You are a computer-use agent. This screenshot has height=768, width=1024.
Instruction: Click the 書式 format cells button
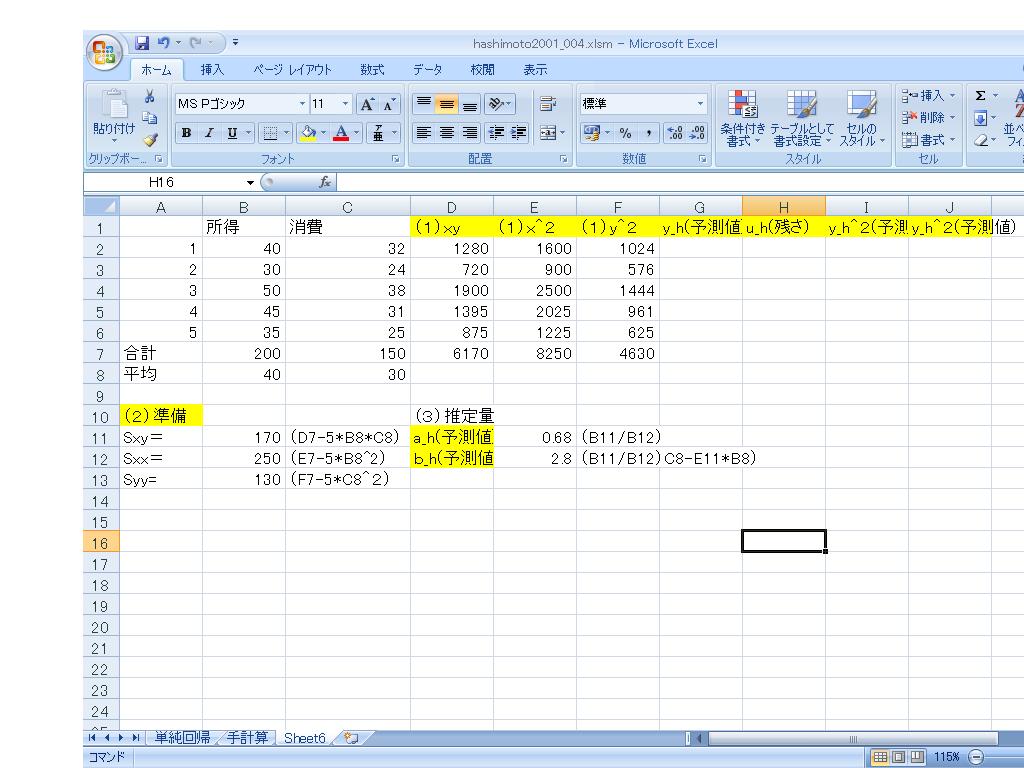pyautogui.click(x=929, y=140)
